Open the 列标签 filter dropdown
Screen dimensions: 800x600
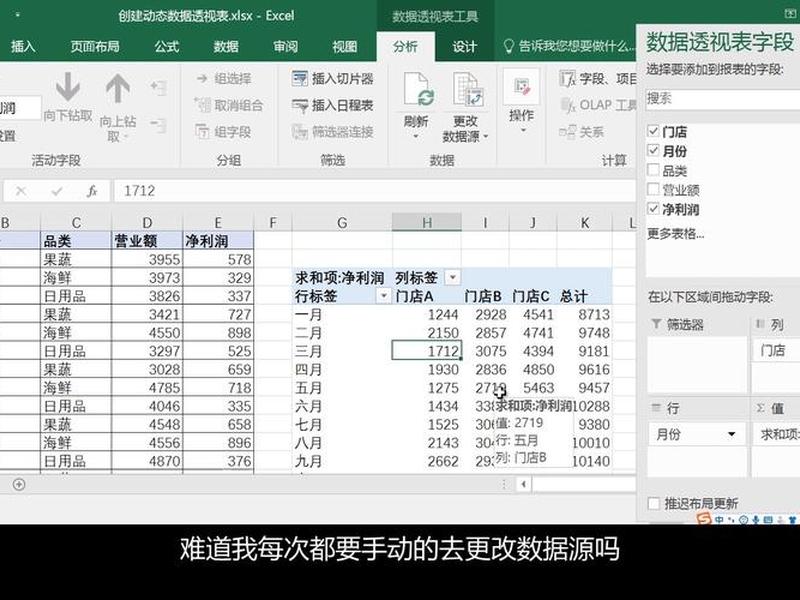[452, 278]
